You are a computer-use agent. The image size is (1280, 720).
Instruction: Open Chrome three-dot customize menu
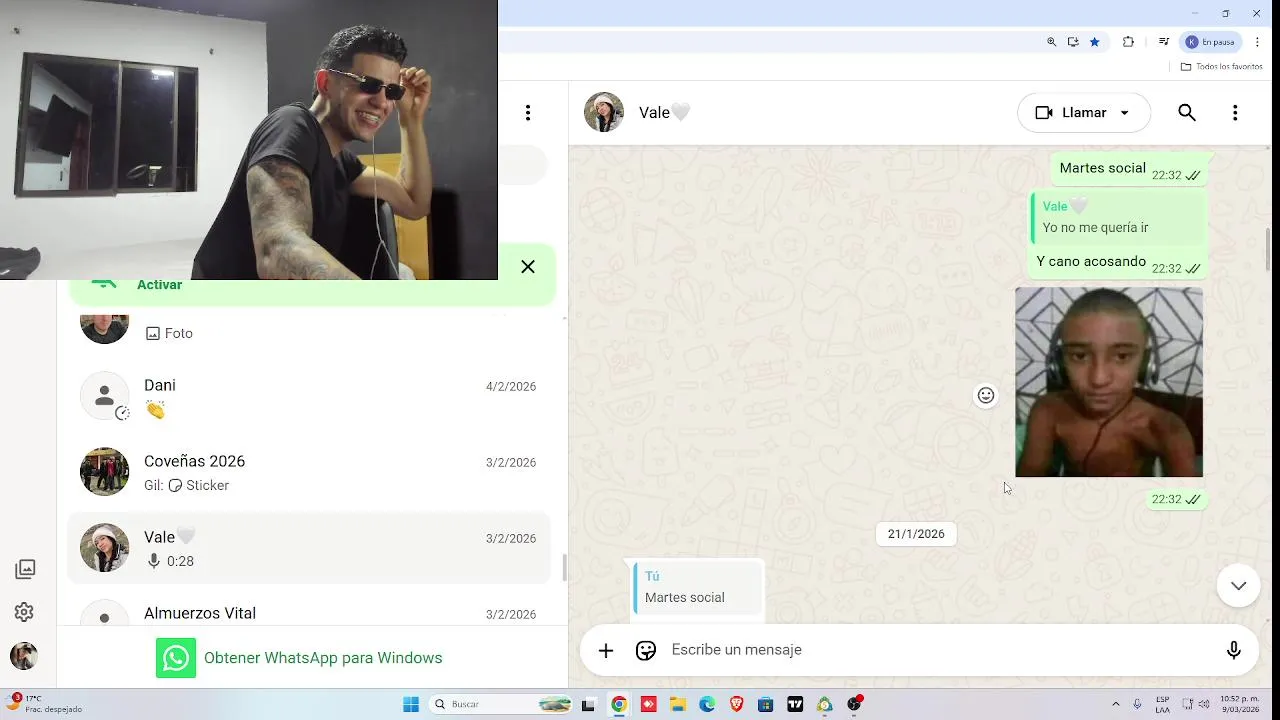(1257, 42)
